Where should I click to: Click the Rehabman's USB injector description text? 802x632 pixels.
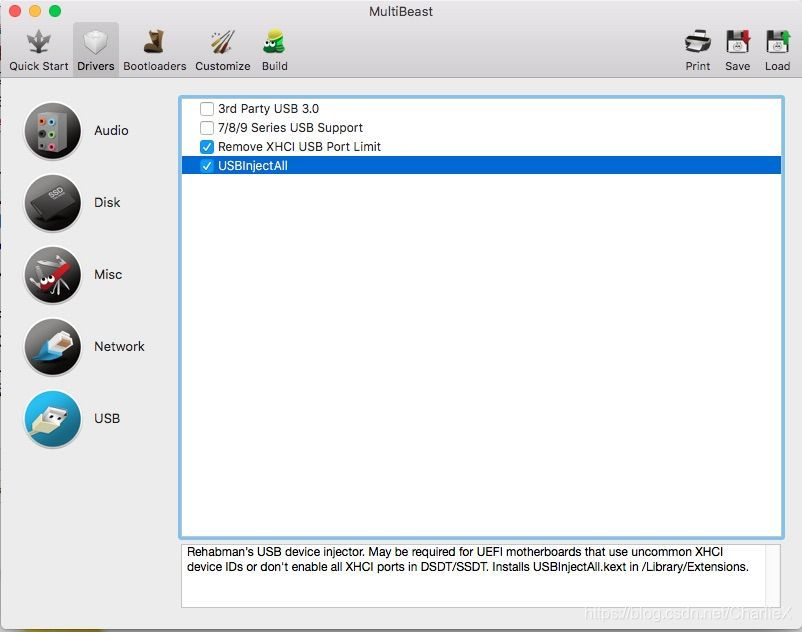coord(468,559)
